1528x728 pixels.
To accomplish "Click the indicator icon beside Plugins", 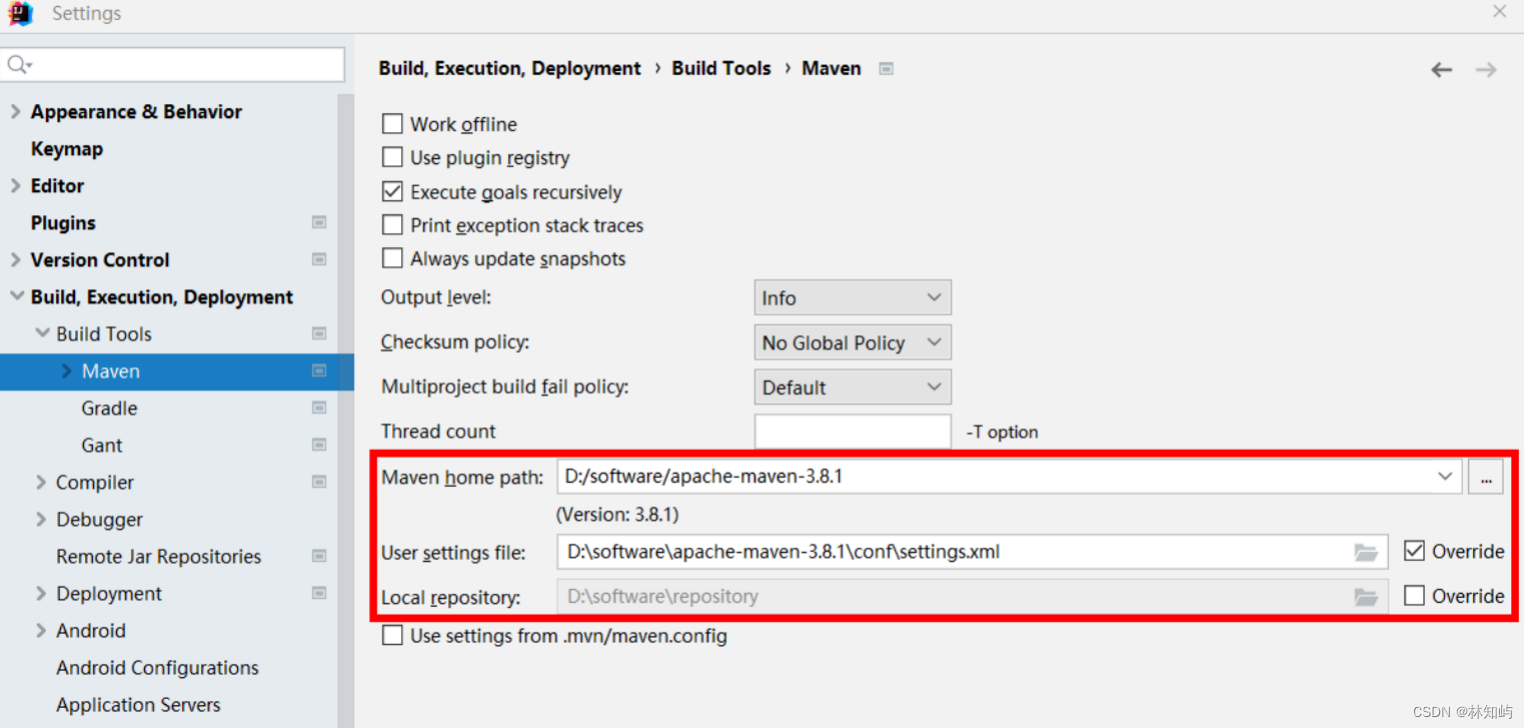I will 319,222.
